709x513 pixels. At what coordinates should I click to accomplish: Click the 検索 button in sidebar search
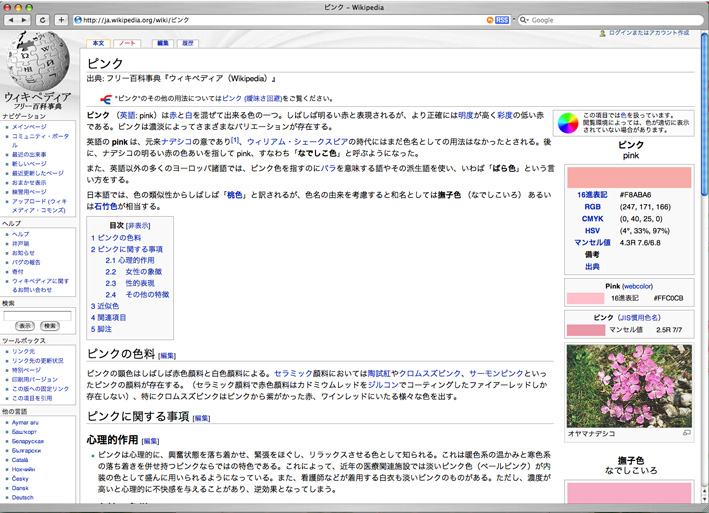click(x=50, y=326)
